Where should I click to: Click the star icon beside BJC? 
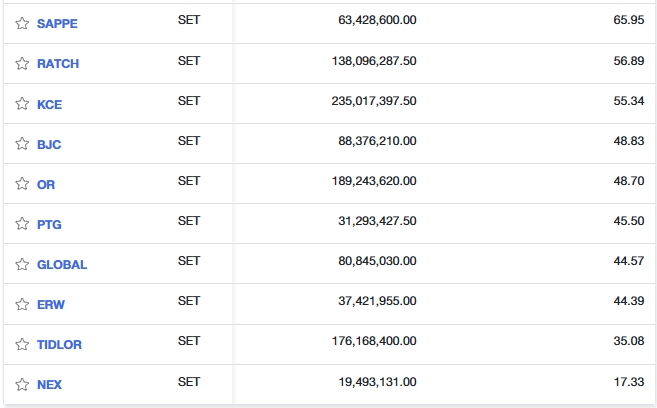[x=22, y=144]
